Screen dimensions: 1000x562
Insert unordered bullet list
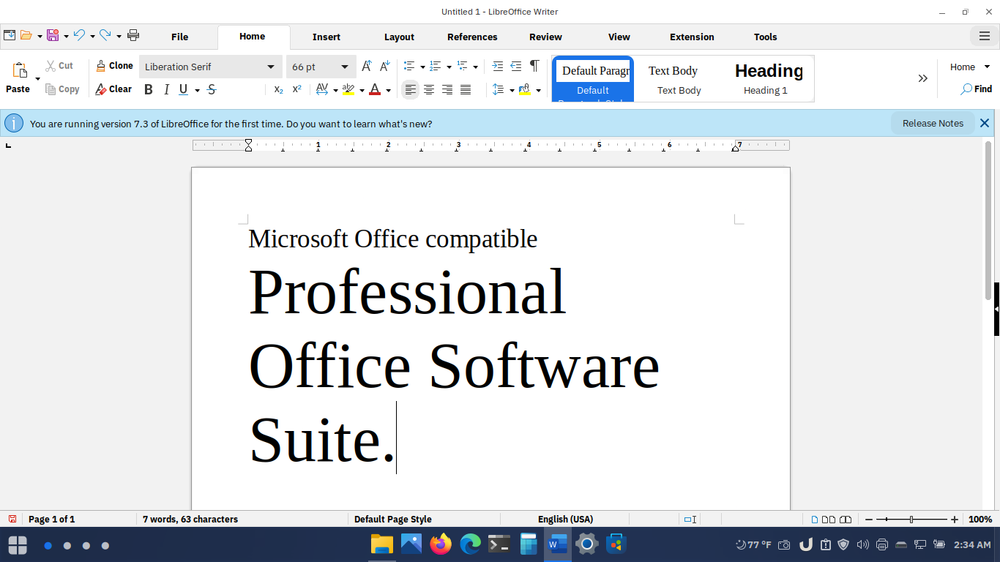click(x=409, y=66)
